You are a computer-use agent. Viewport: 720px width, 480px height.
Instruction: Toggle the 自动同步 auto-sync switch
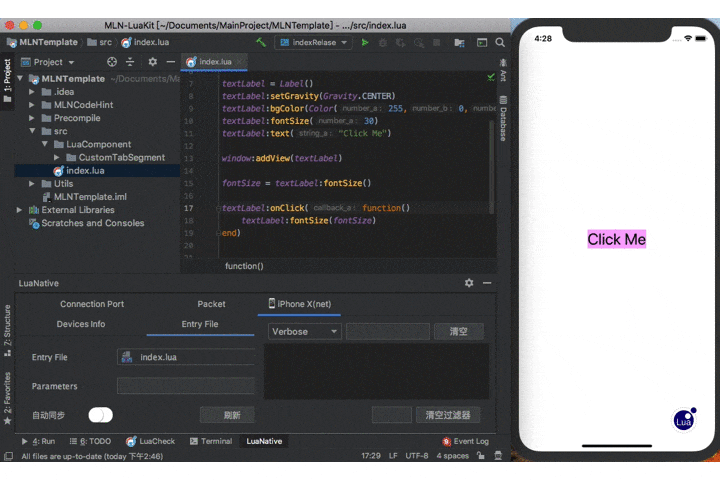[101, 415]
